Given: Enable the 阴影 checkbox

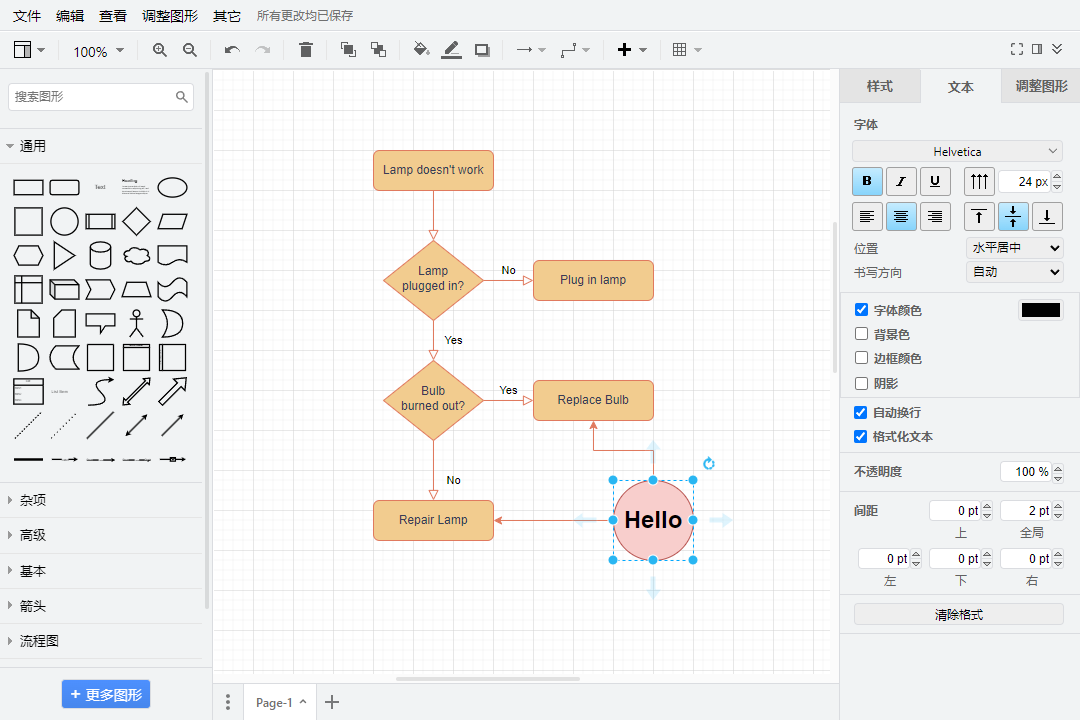Looking at the screenshot, I should (x=861, y=383).
